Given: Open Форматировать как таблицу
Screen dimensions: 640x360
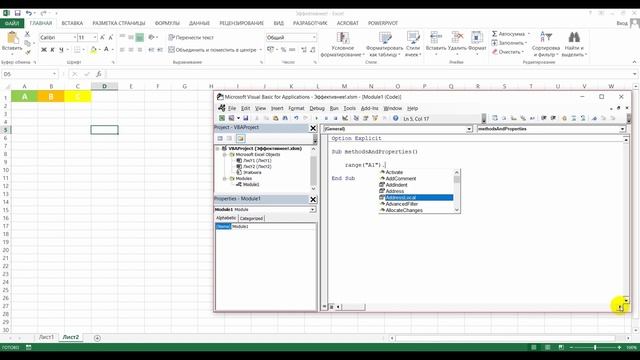Looking at the screenshot, I should 384,44.
